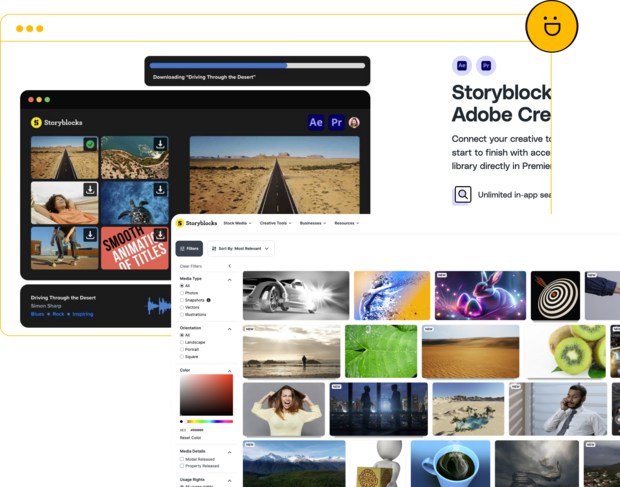Click the Premiere Pro icon in the plugin header
Screen dimensions: 620x487
pos(336,123)
